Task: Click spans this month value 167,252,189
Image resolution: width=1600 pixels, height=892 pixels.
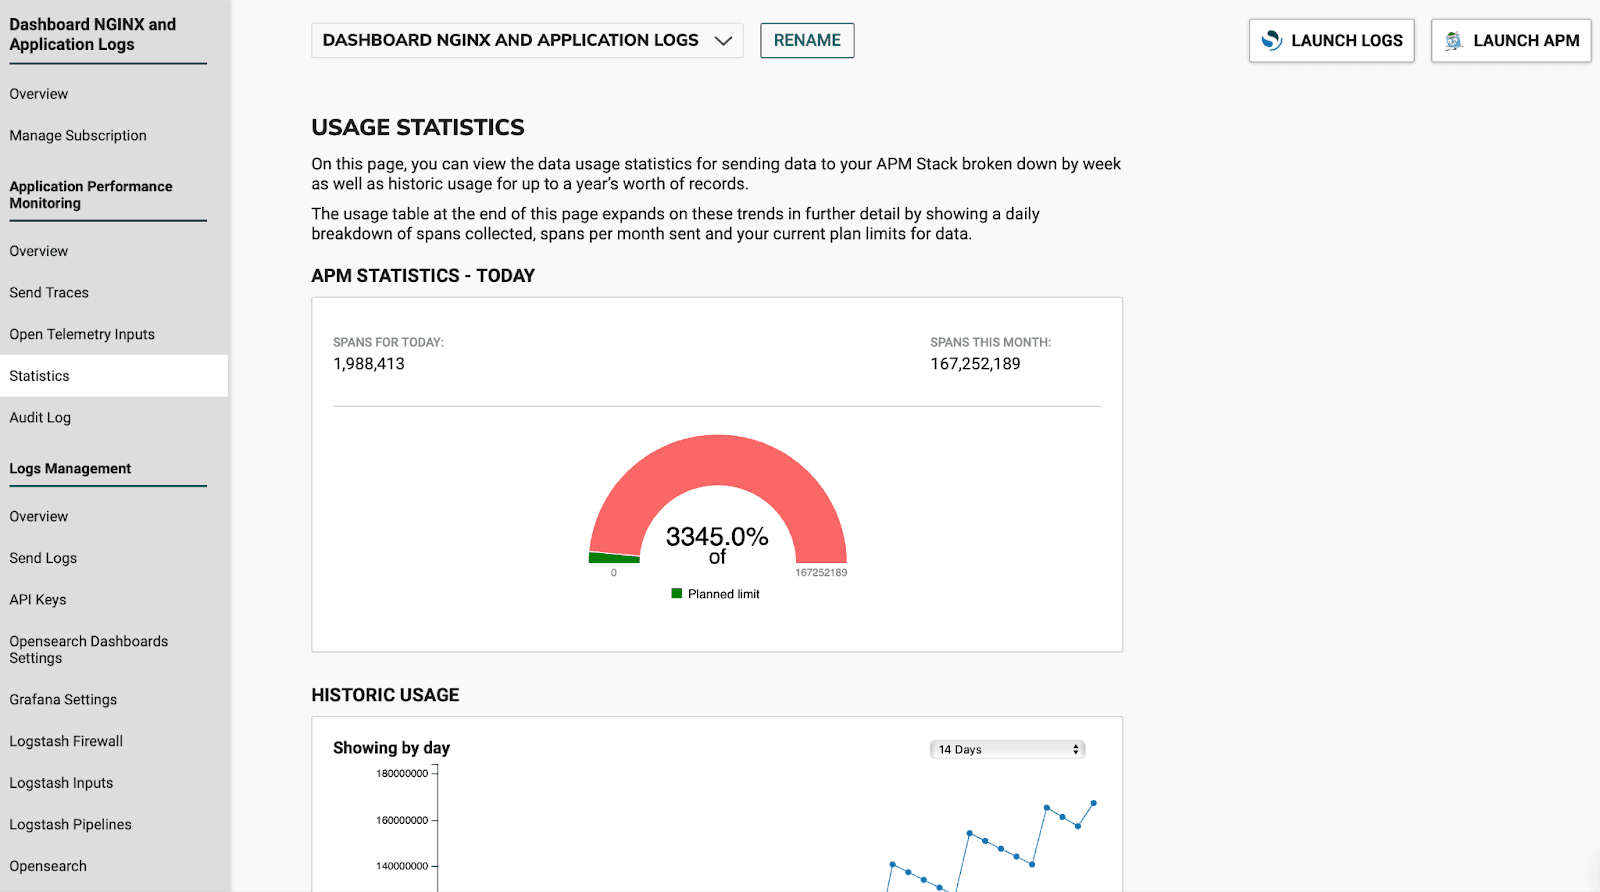Action: tap(975, 364)
